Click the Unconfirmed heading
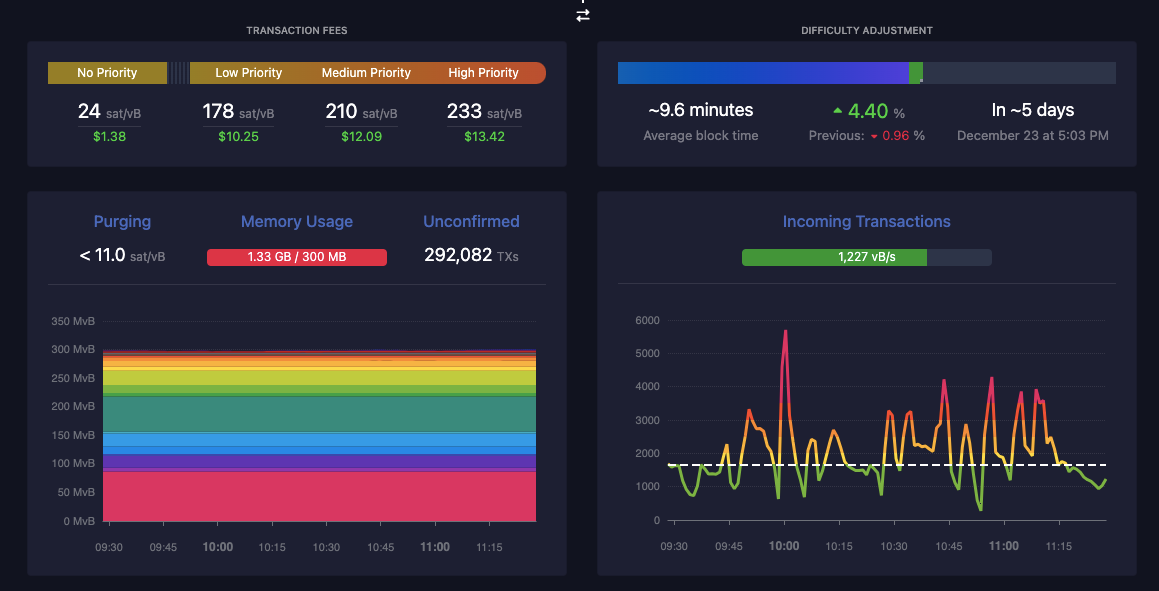1159x591 pixels. pyautogui.click(x=471, y=222)
